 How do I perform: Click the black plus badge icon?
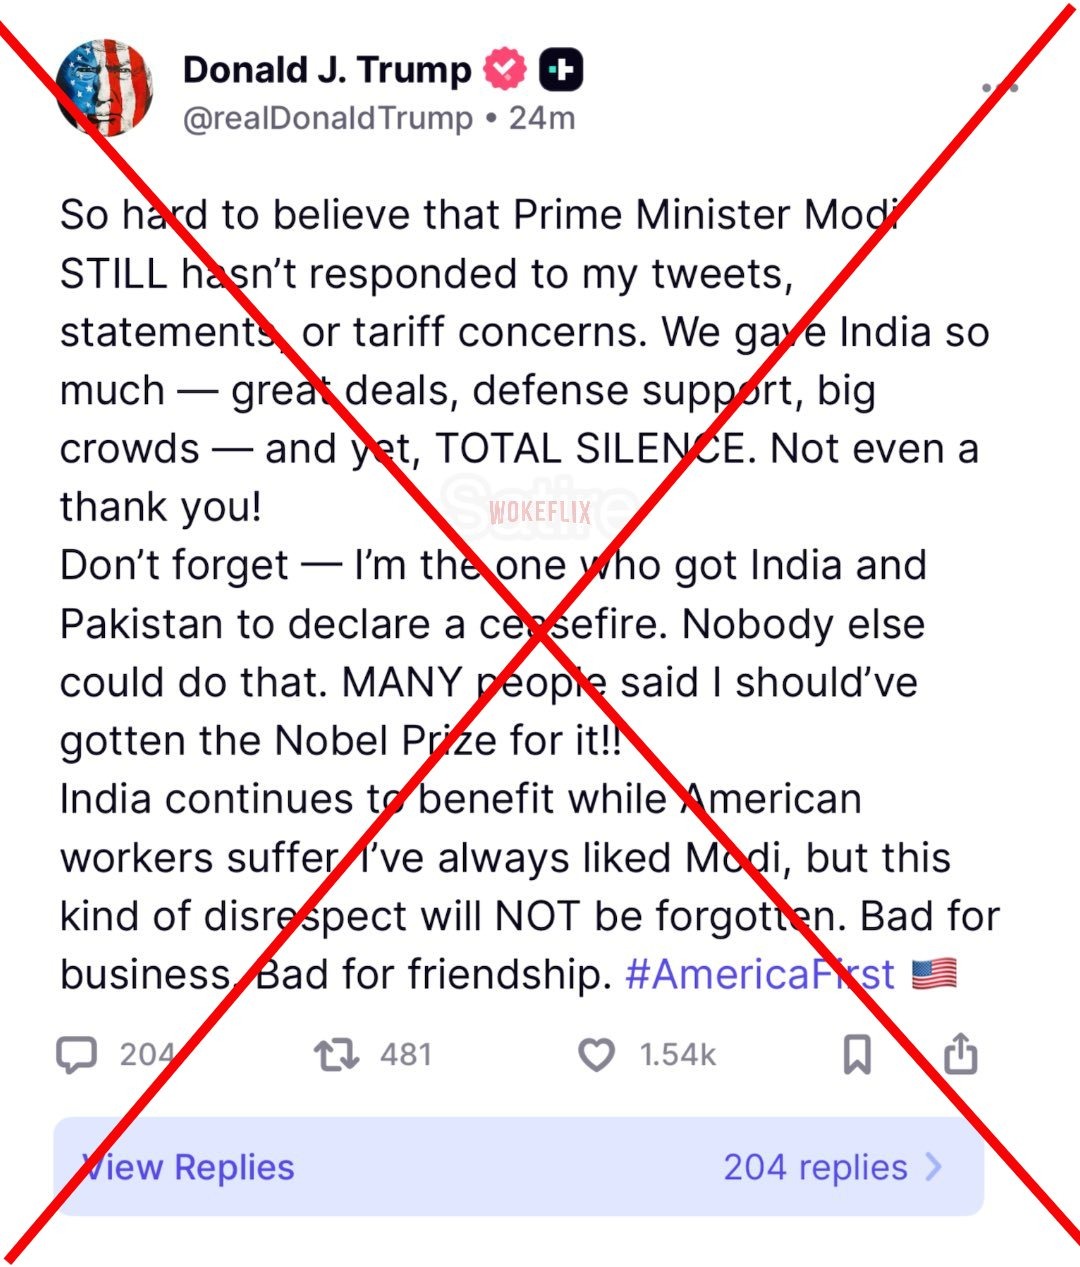click(x=561, y=70)
